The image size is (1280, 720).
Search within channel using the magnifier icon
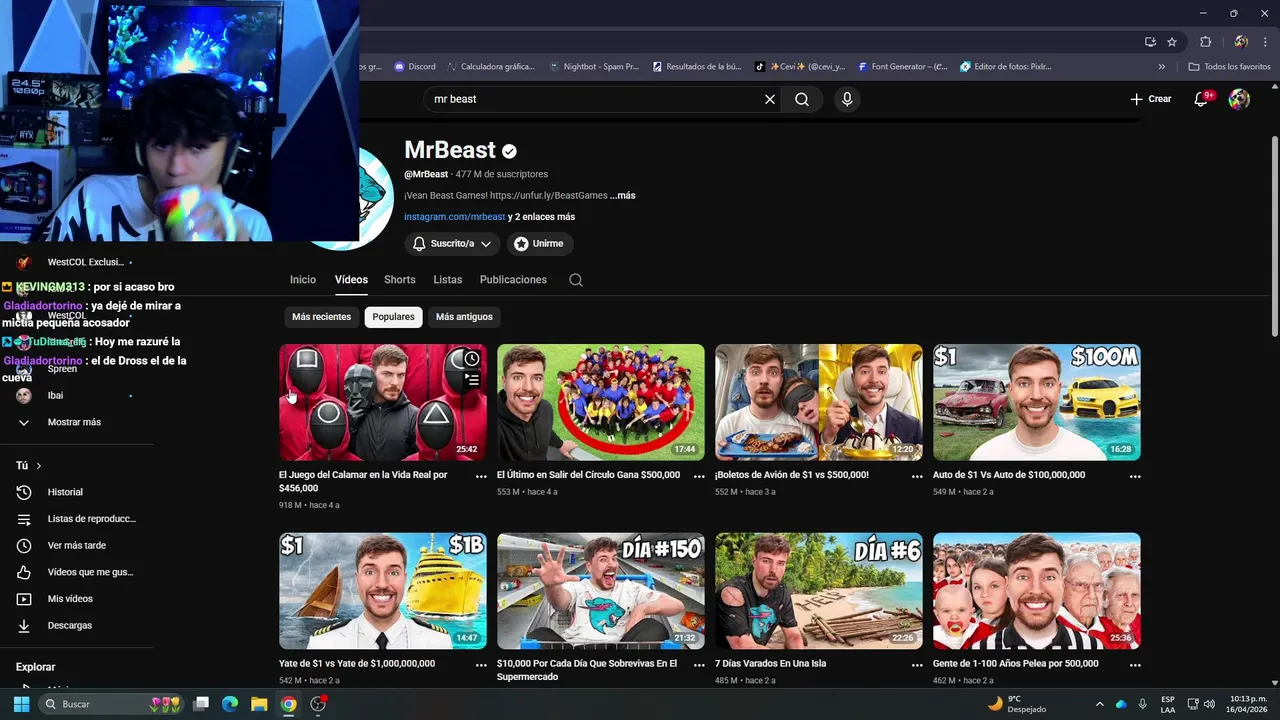pyautogui.click(x=576, y=280)
